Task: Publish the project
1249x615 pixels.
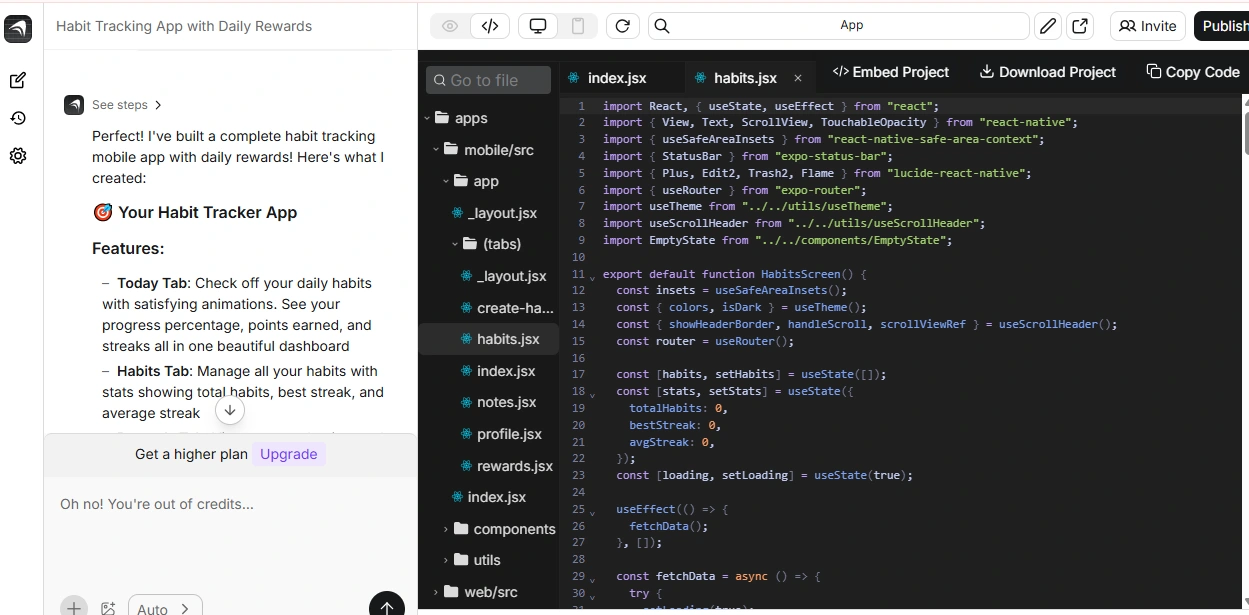Action: coord(1225,25)
